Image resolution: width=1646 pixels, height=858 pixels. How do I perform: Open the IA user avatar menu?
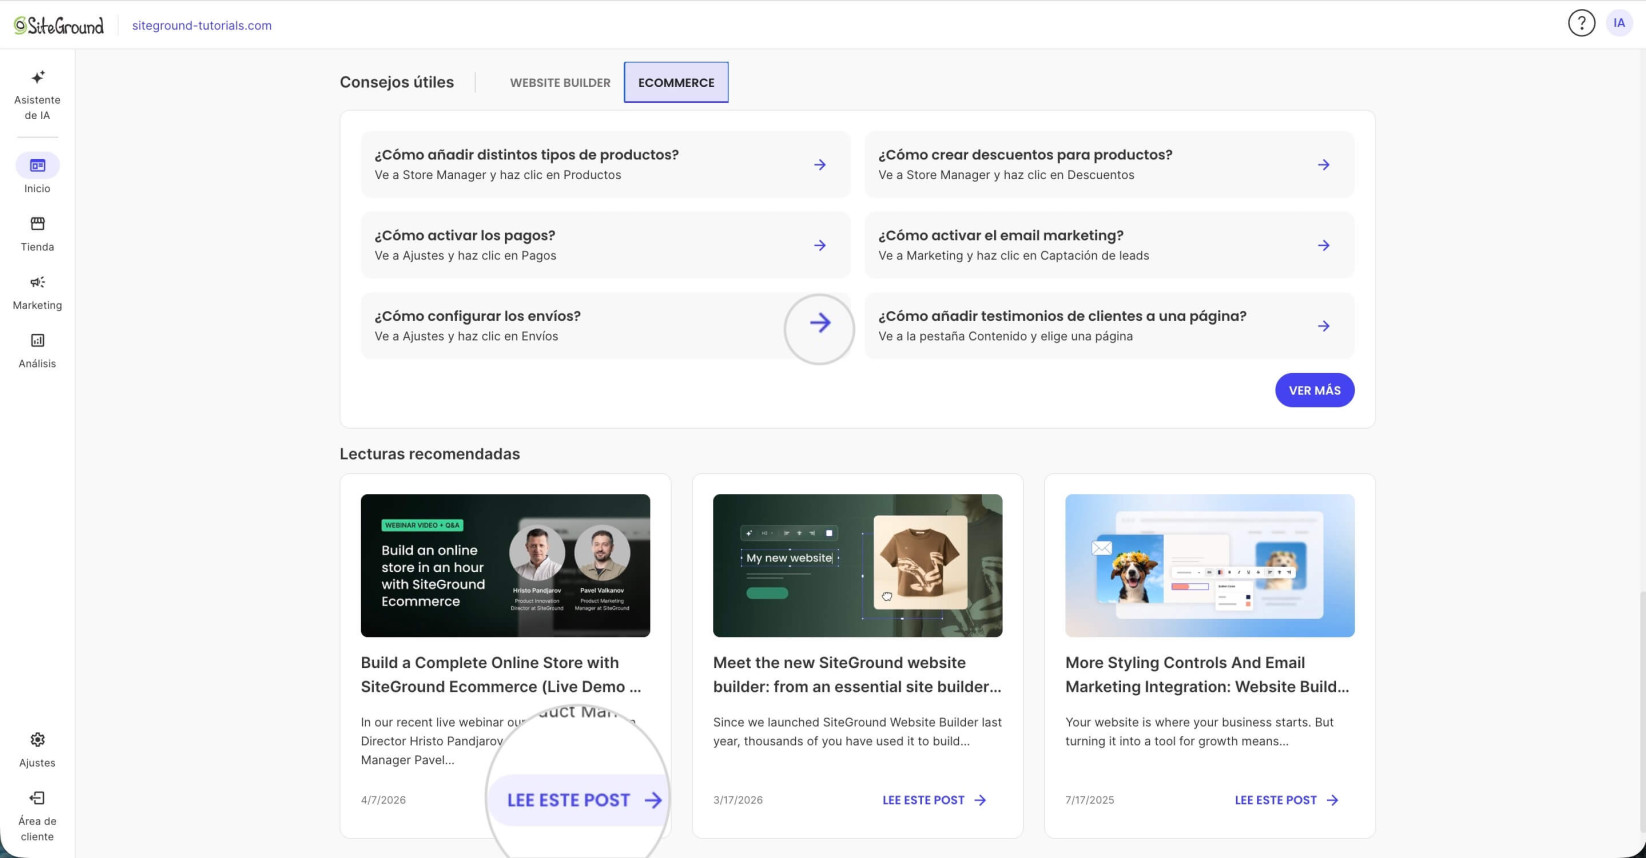1619,23
